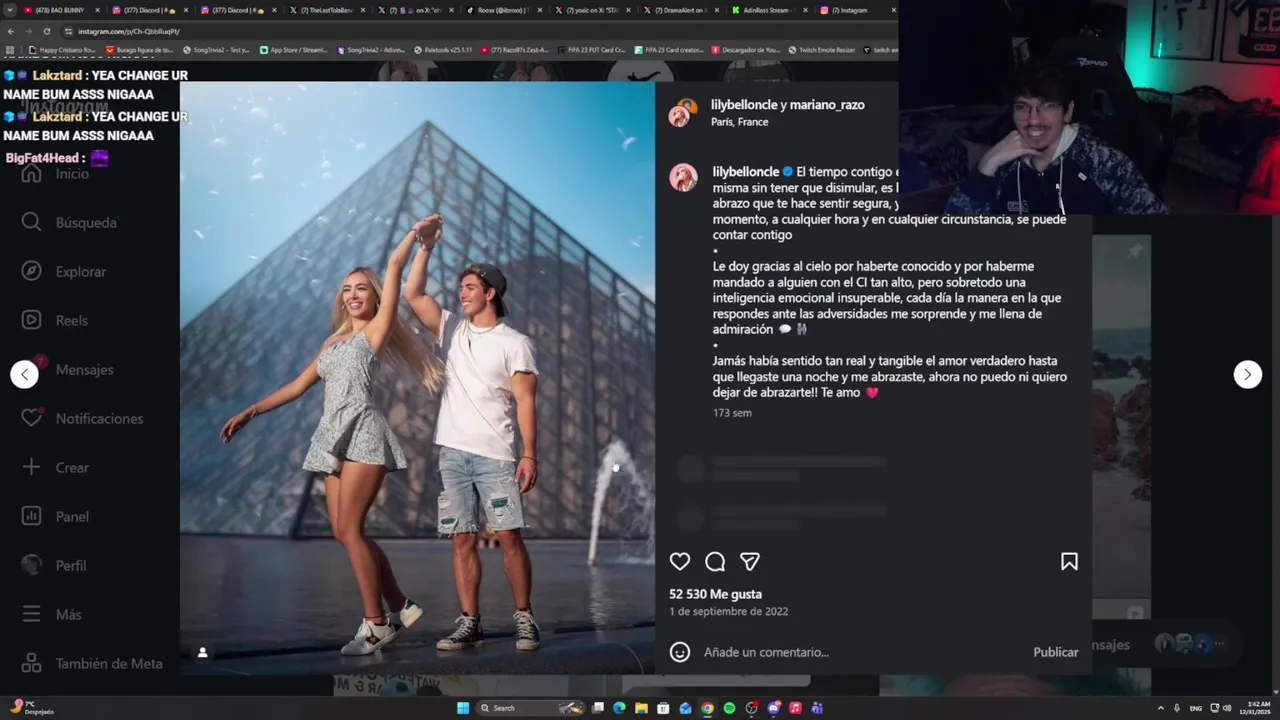Show hidden system tray icons

point(1161,708)
